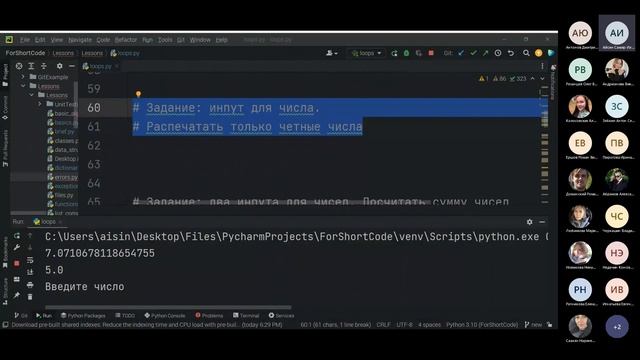Viewport: 640px width, 360px height.
Task: Hide the Project panel with the minus icon
Action: 72,66
